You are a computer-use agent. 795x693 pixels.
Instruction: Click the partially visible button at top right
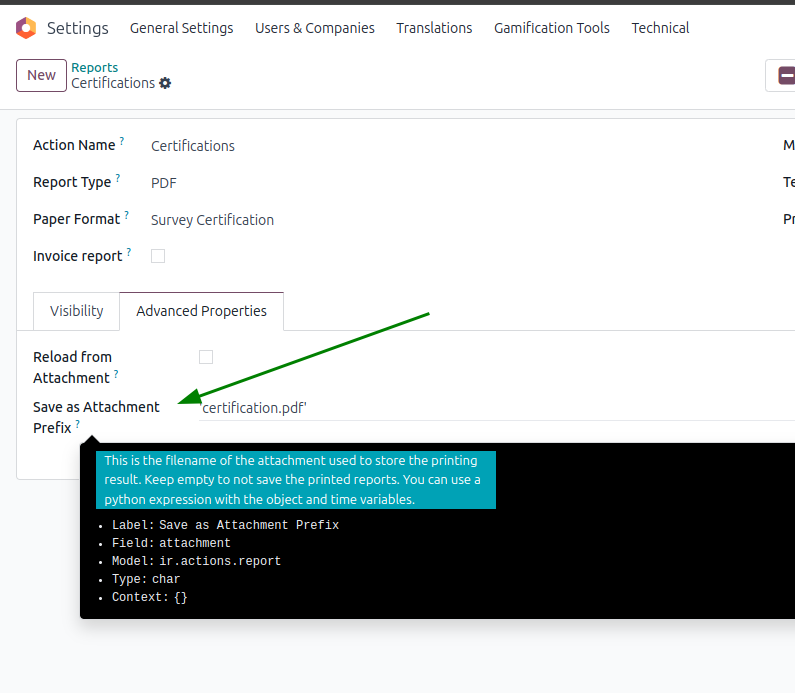[781, 76]
